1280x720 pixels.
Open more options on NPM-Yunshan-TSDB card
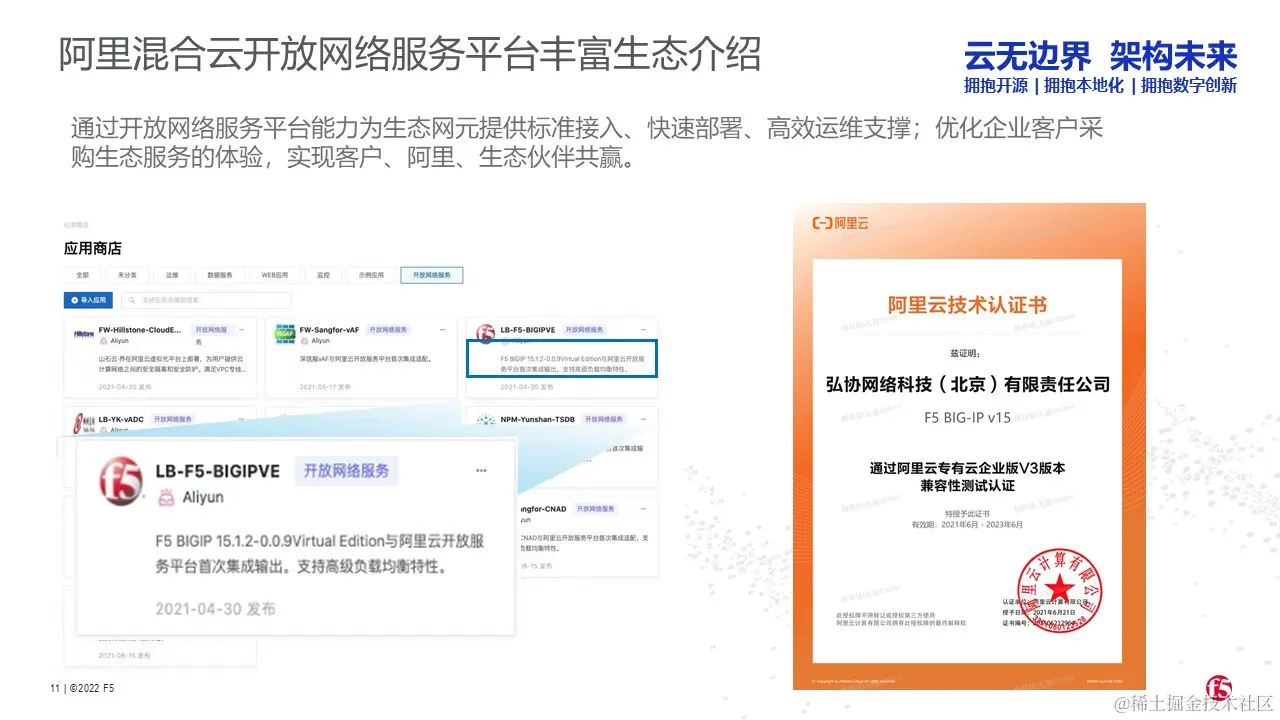coord(643,420)
